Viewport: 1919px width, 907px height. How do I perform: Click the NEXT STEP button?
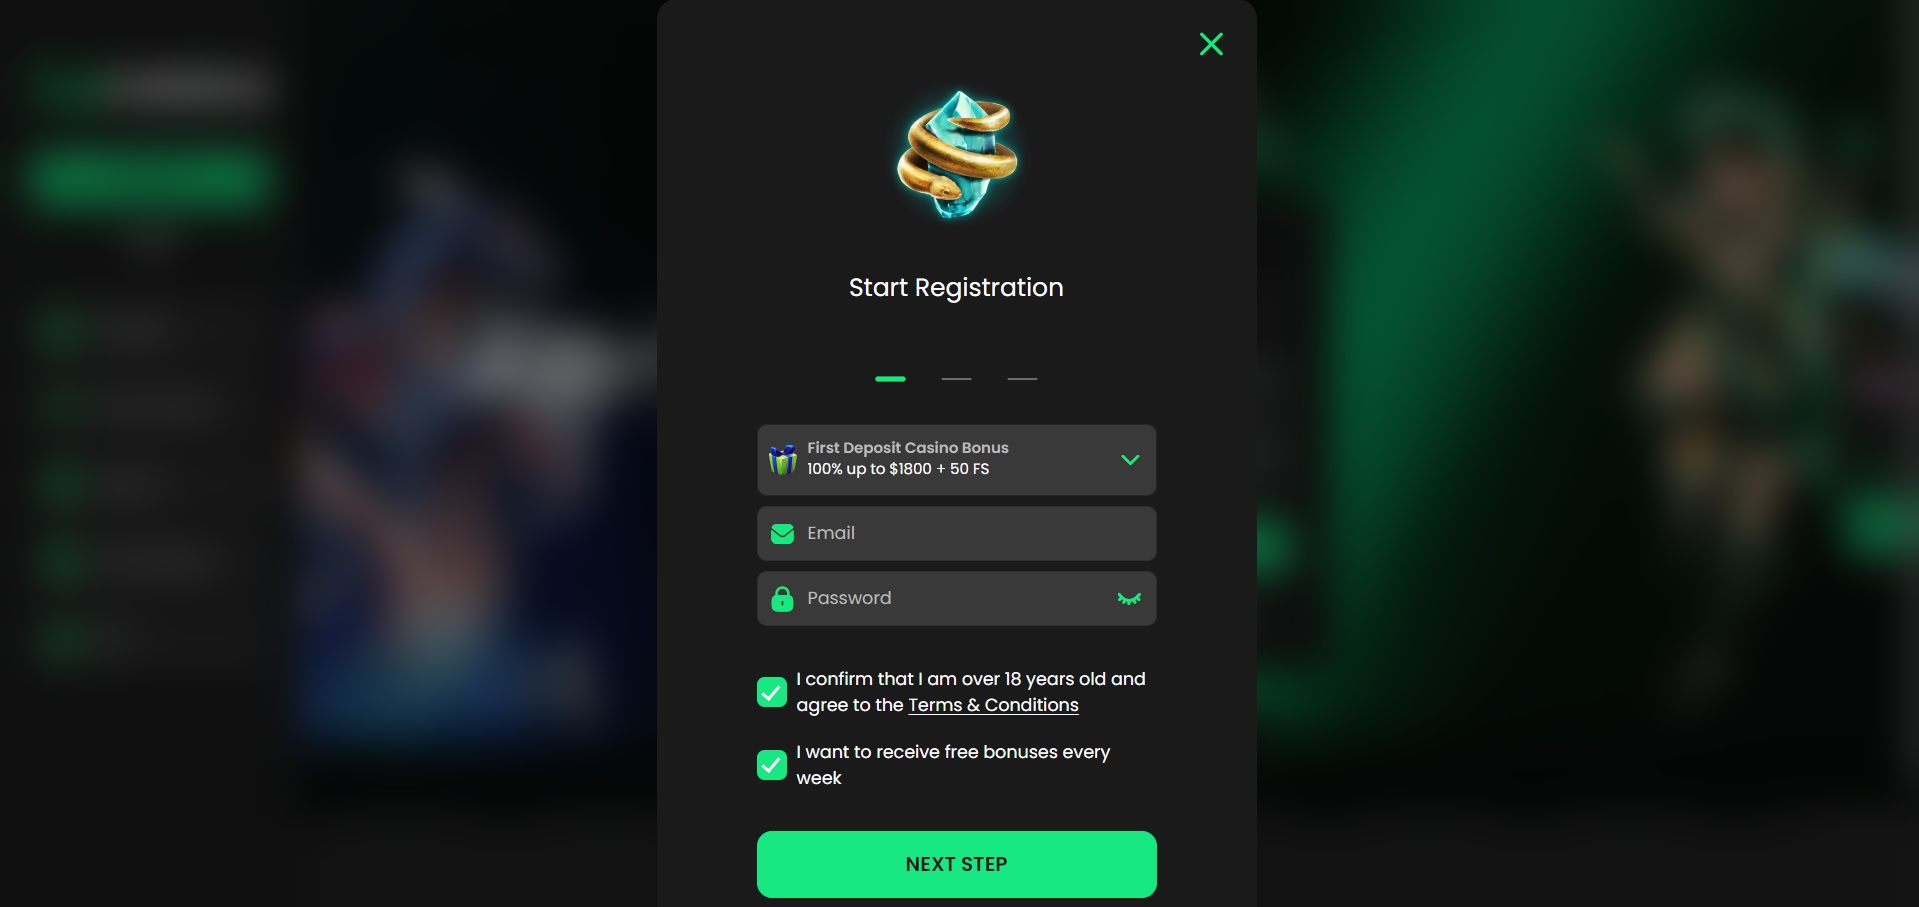click(x=957, y=864)
